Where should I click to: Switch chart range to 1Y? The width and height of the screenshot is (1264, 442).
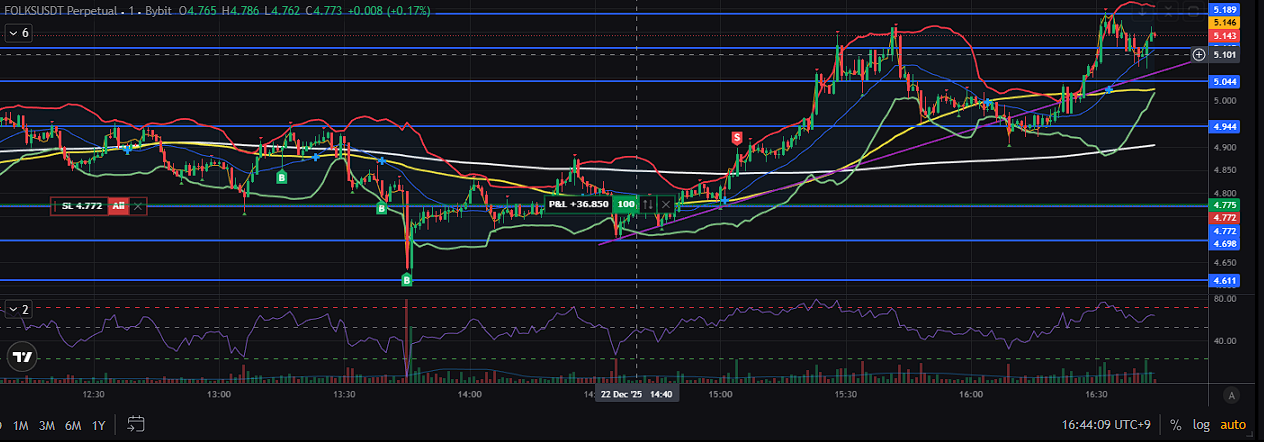point(98,425)
